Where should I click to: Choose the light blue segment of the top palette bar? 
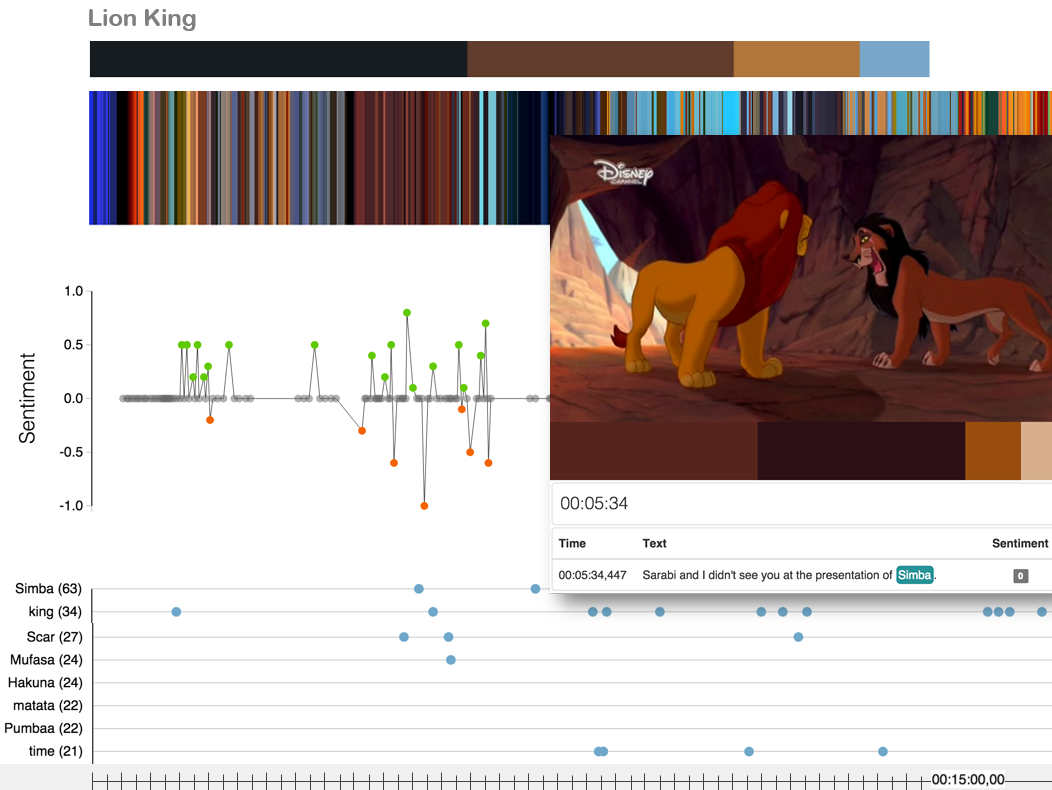tap(894, 59)
